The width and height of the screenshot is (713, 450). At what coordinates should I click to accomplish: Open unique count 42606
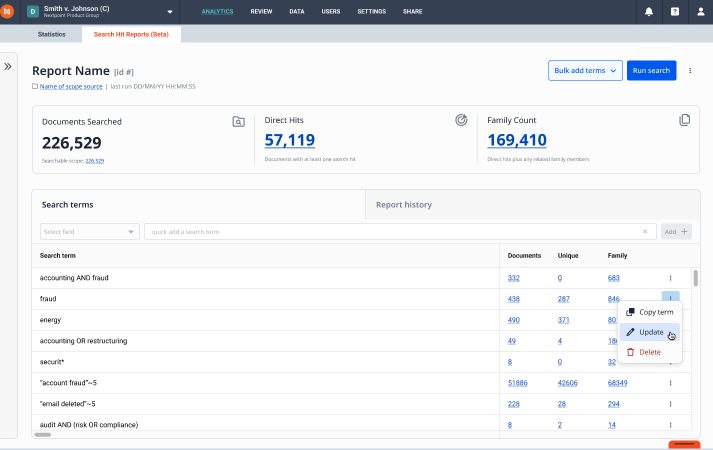click(567, 383)
